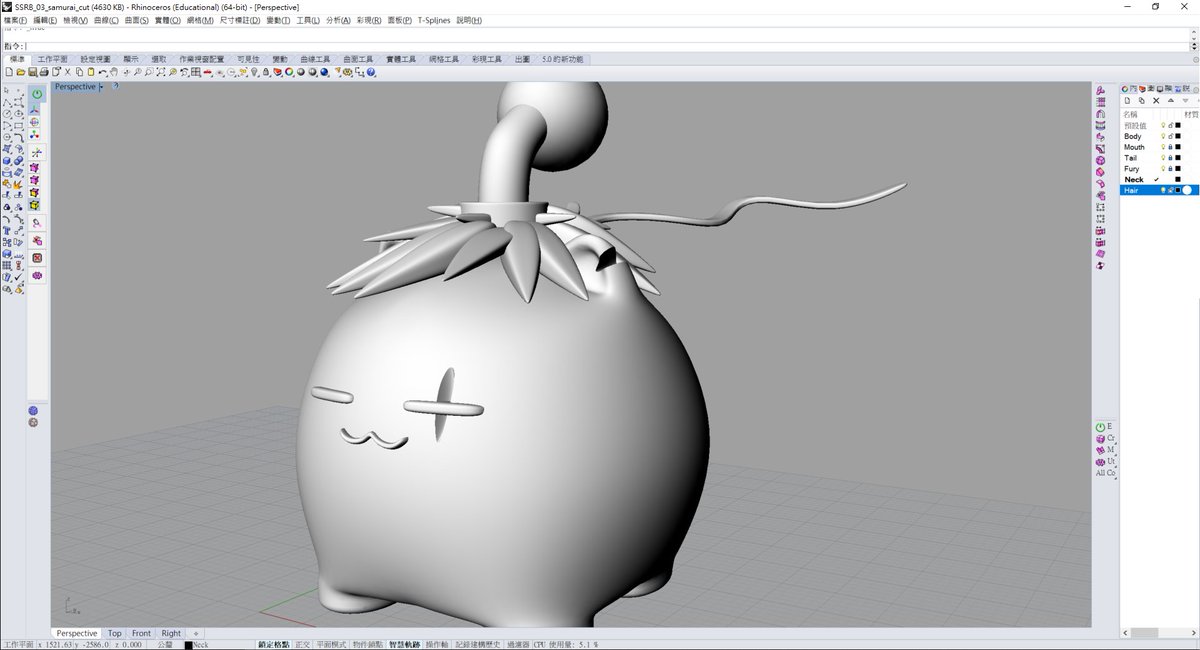Screen dimensions: 1200x650
Task: Toggle the Body layer lock icon
Action: (1170, 136)
